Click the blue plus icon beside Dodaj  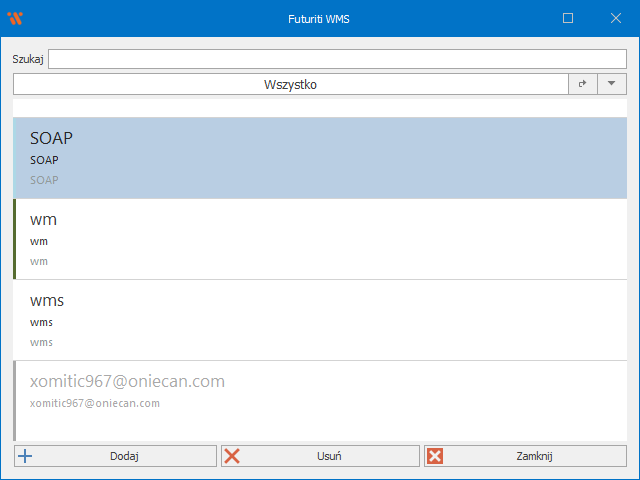(x=25, y=456)
